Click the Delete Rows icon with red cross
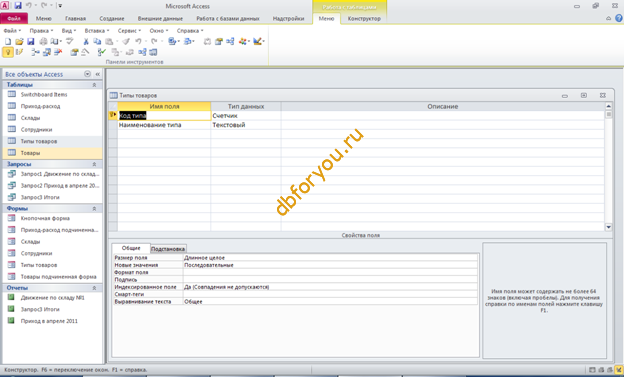This screenshot has width=624, height=377. pyautogui.click(x=58, y=52)
